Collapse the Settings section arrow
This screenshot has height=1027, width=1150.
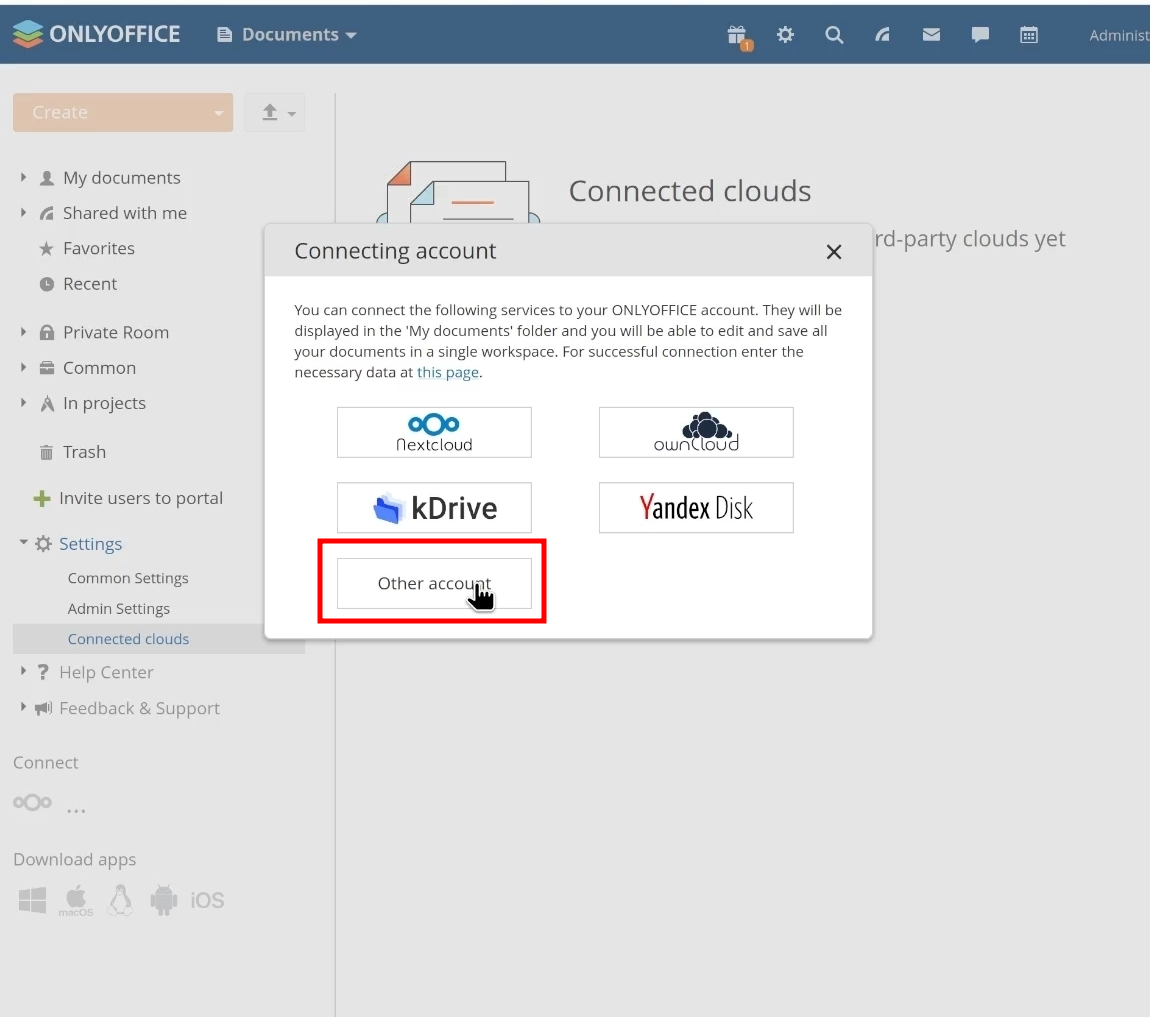23,543
